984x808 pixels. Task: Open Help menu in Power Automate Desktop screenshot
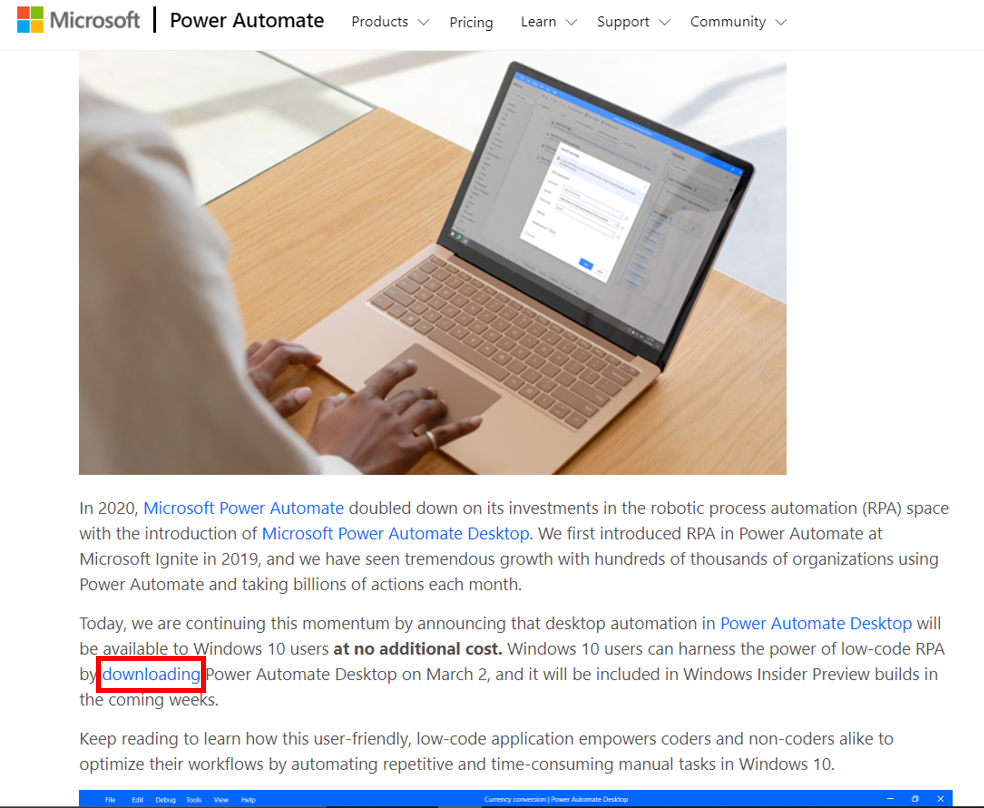coord(249,800)
